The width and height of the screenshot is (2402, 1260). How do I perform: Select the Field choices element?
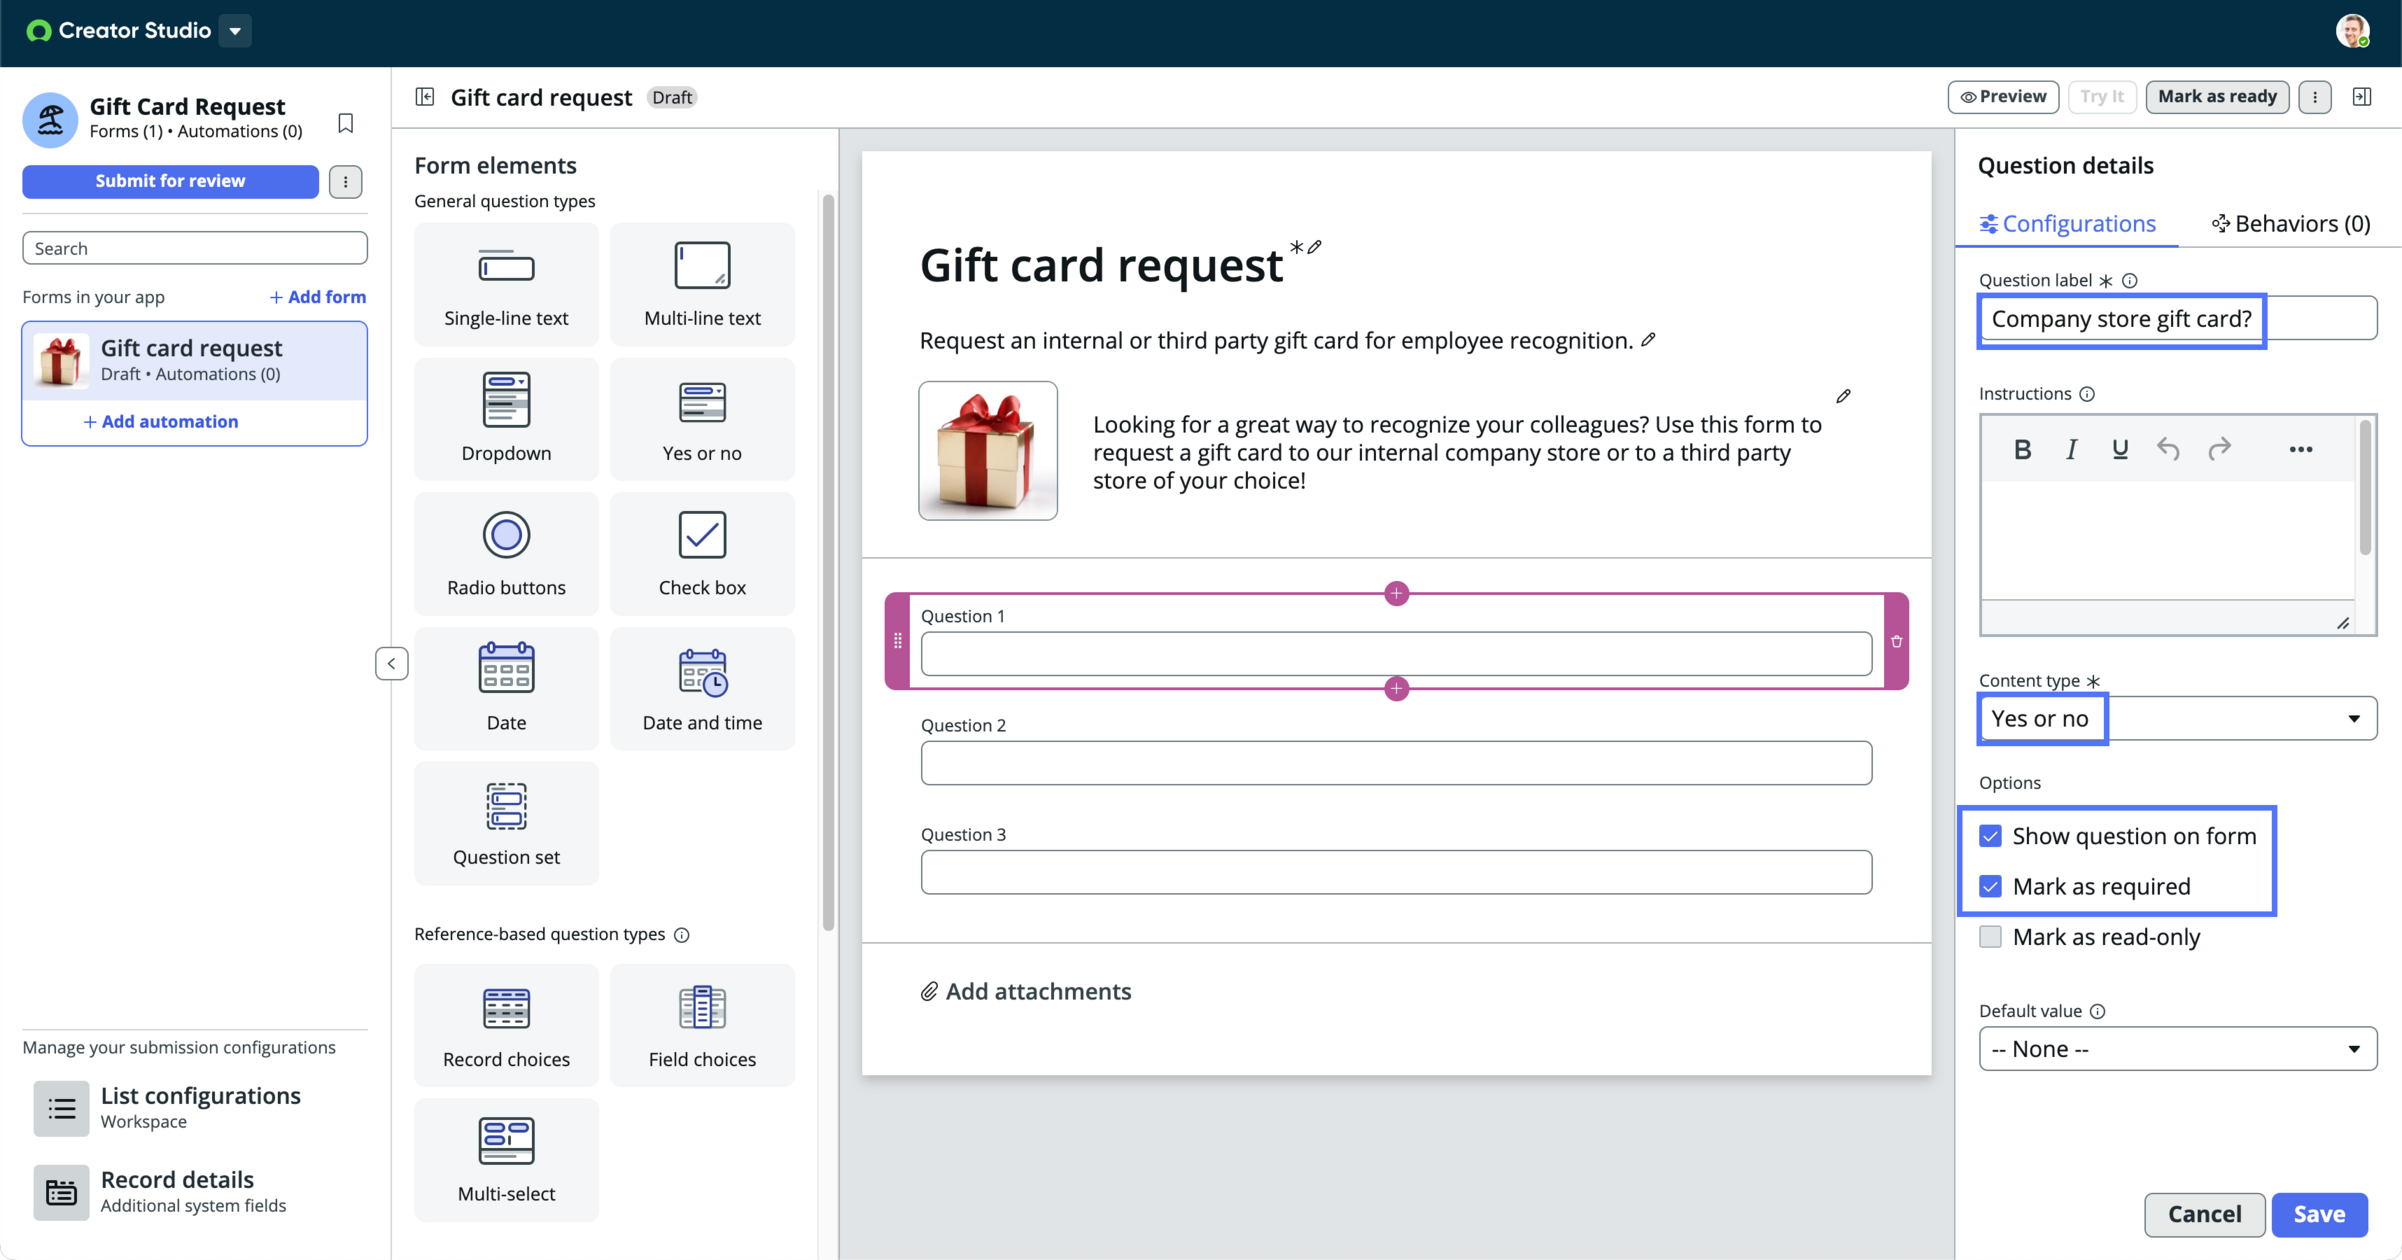[702, 1026]
